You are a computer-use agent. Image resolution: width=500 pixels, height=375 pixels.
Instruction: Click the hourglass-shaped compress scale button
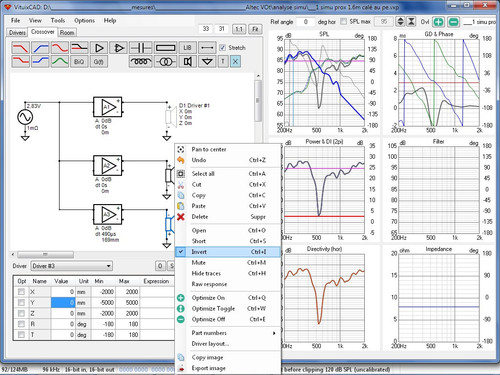click(x=412, y=22)
